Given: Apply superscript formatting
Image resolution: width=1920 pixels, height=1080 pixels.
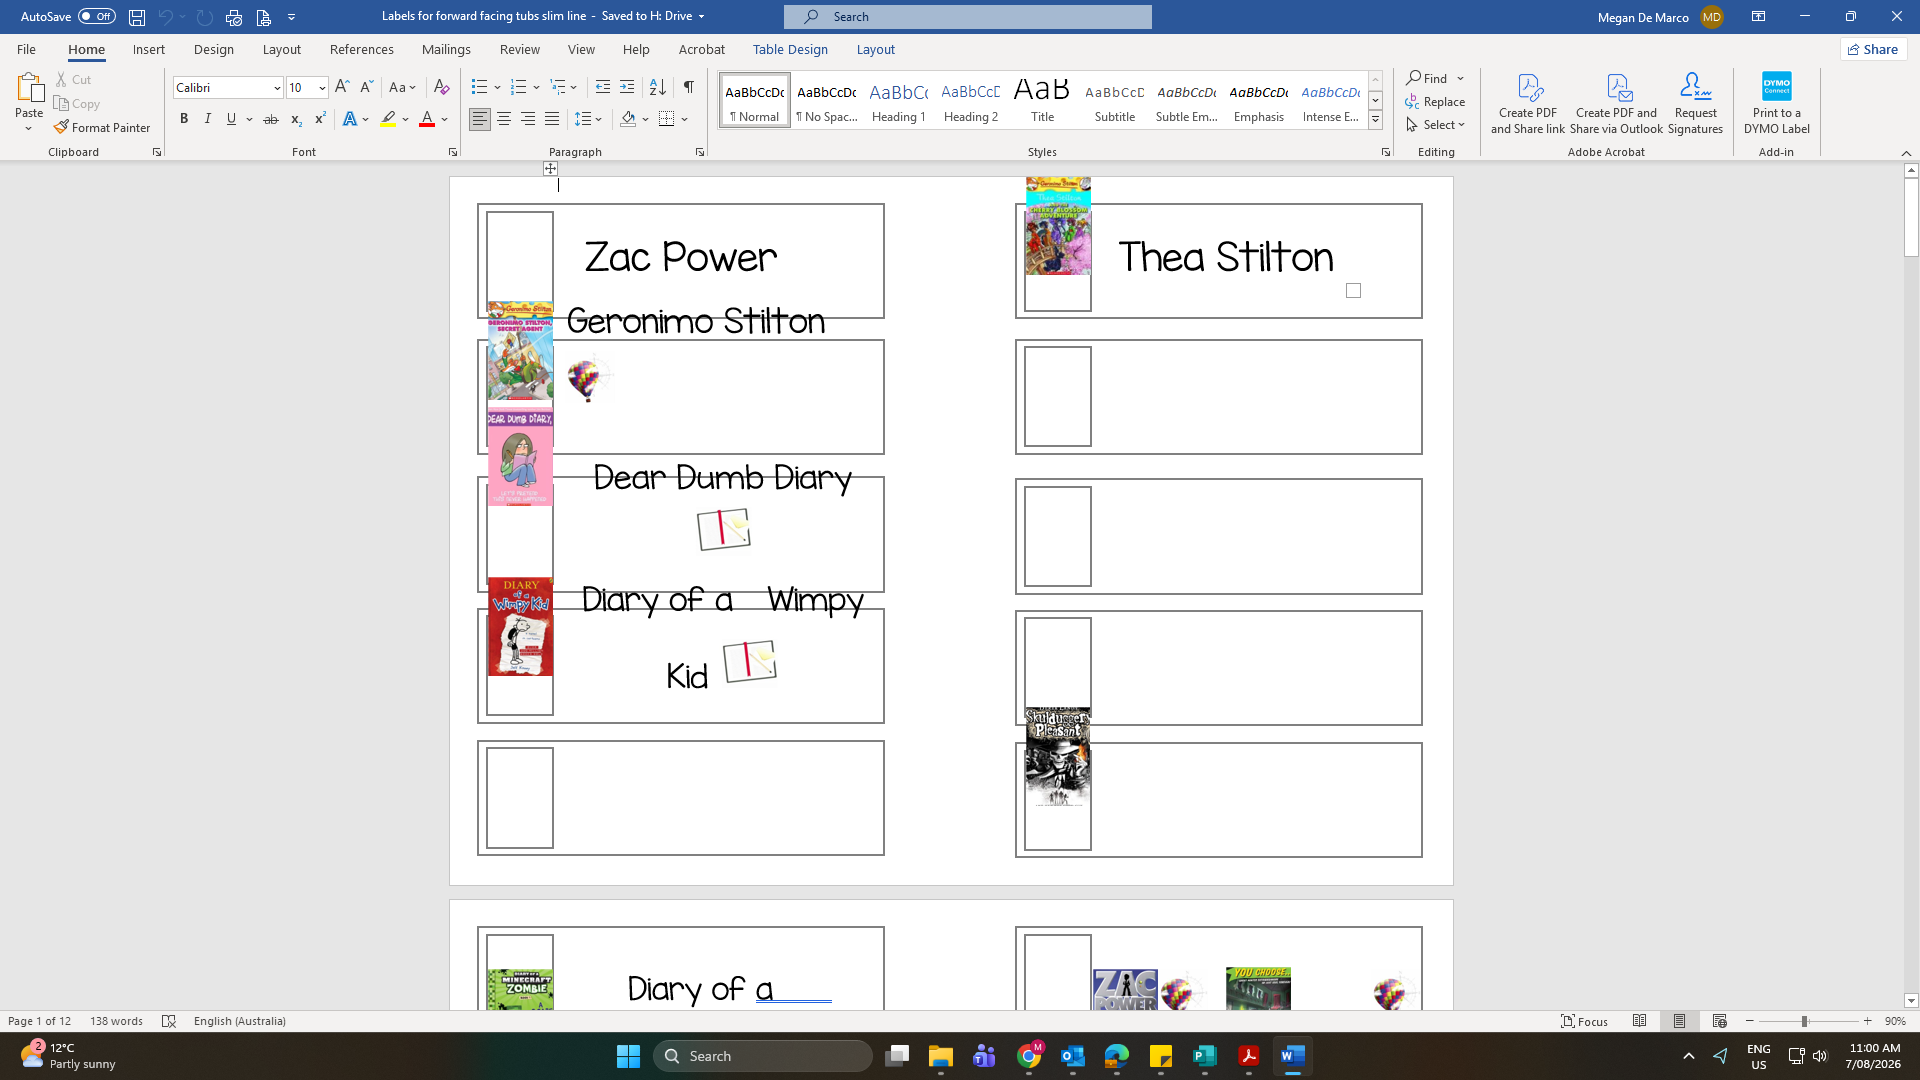Looking at the screenshot, I should (320, 119).
